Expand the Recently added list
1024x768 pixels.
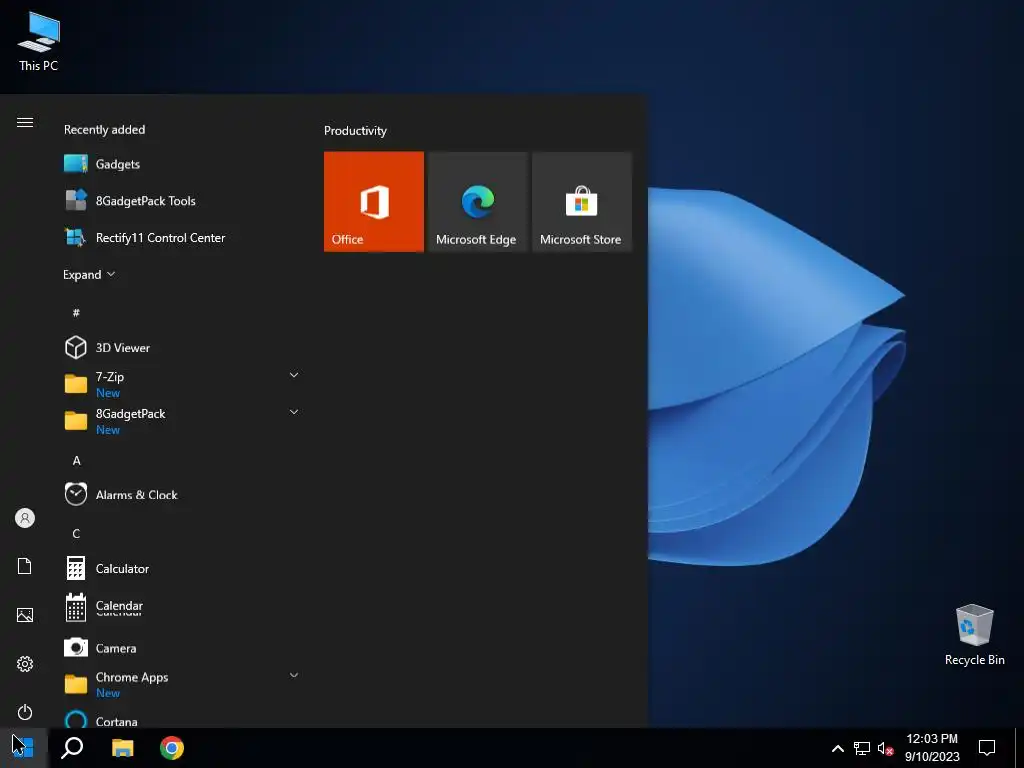coord(89,274)
